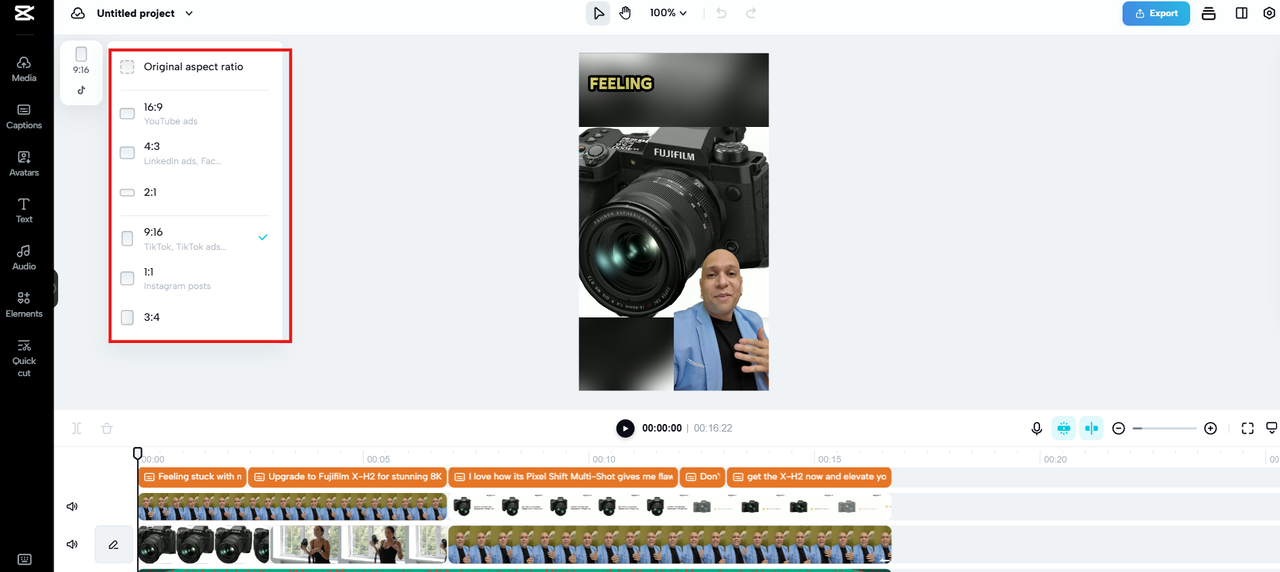Click the 00:00:00 current timecode

(x=662, y=428)
